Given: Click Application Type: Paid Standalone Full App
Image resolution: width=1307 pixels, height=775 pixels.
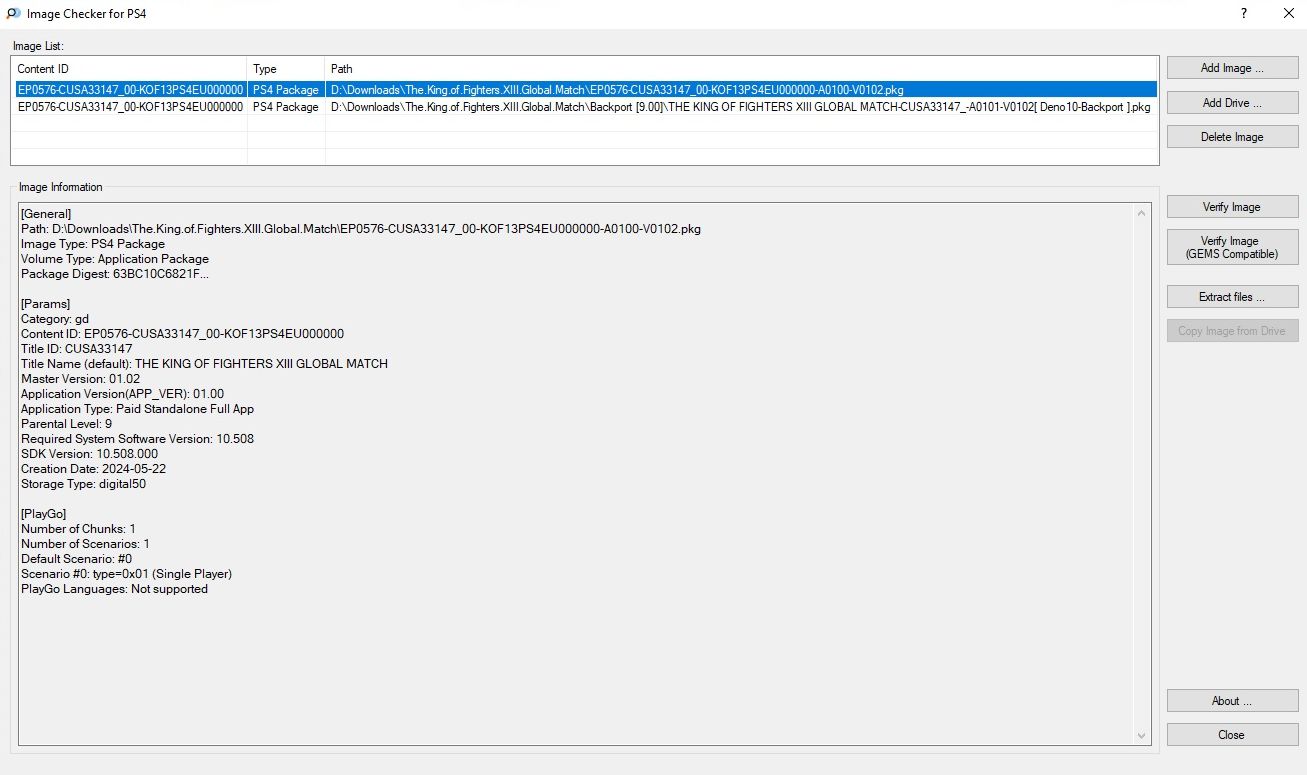Looking at the screenshot, I should tap(137, 409).
